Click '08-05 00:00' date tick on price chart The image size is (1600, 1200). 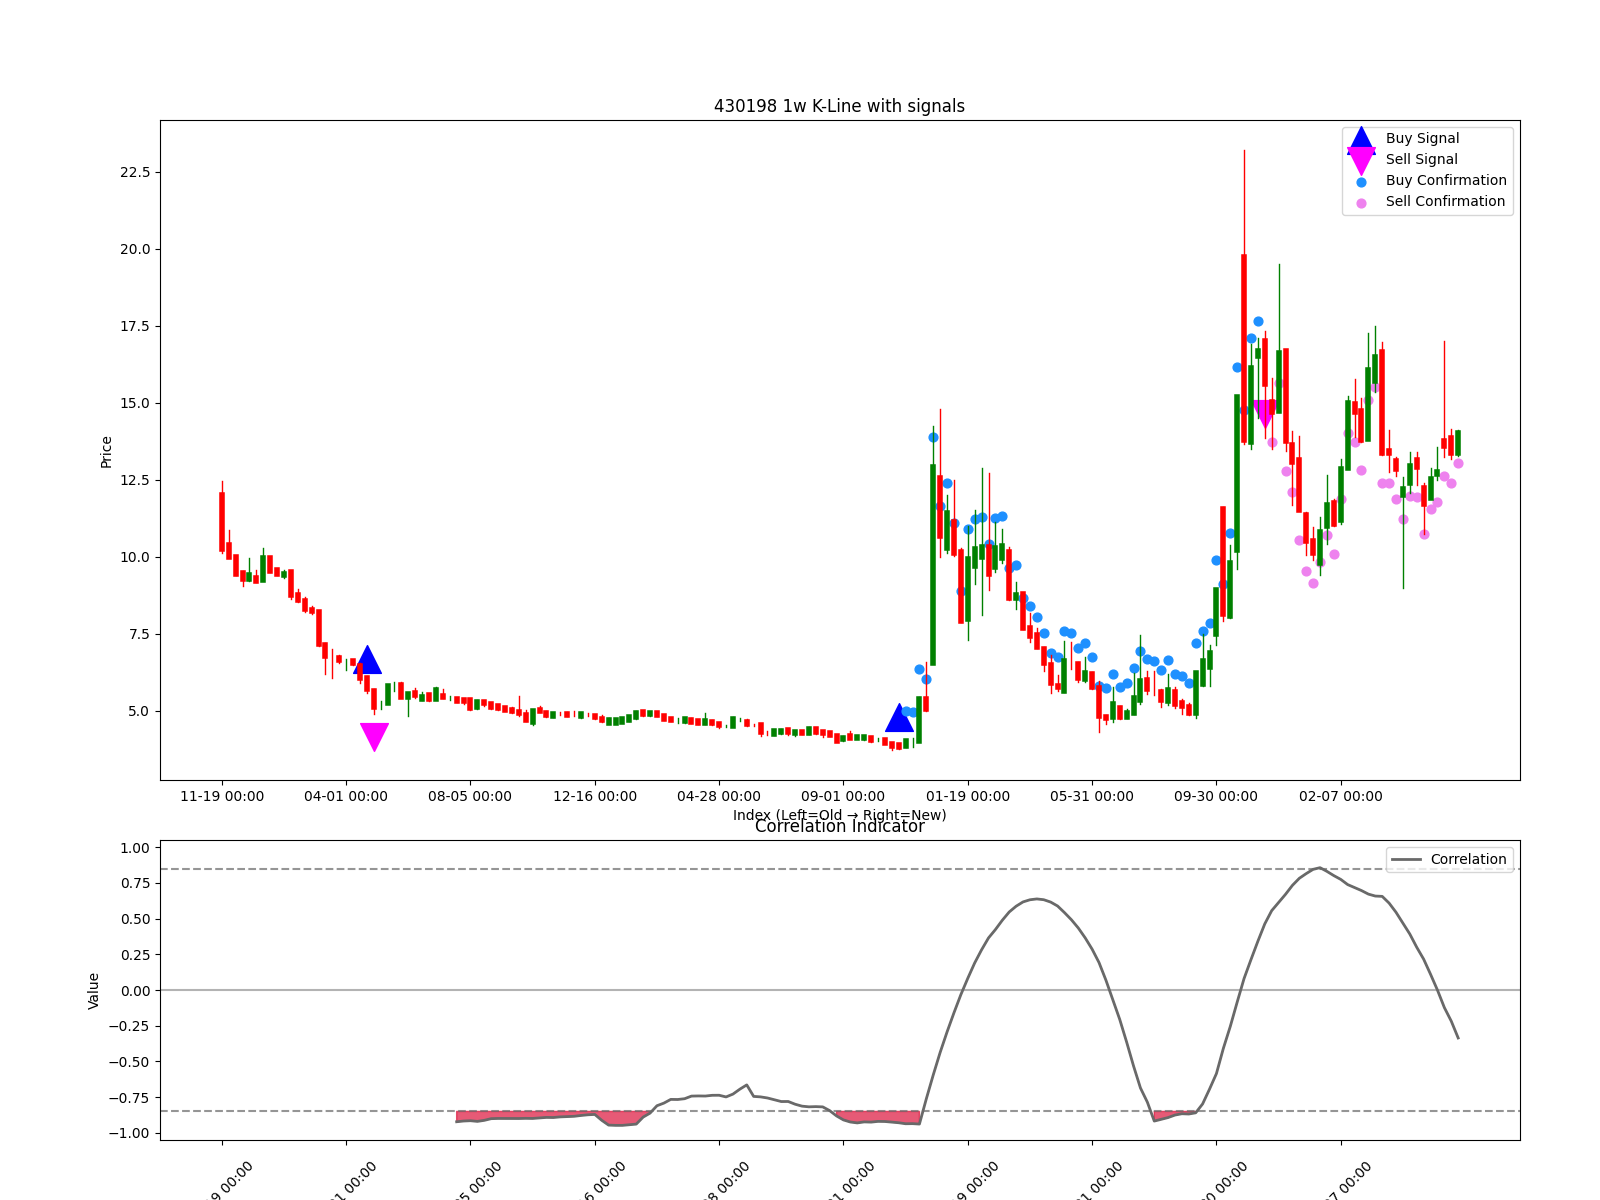coord(470,797)
